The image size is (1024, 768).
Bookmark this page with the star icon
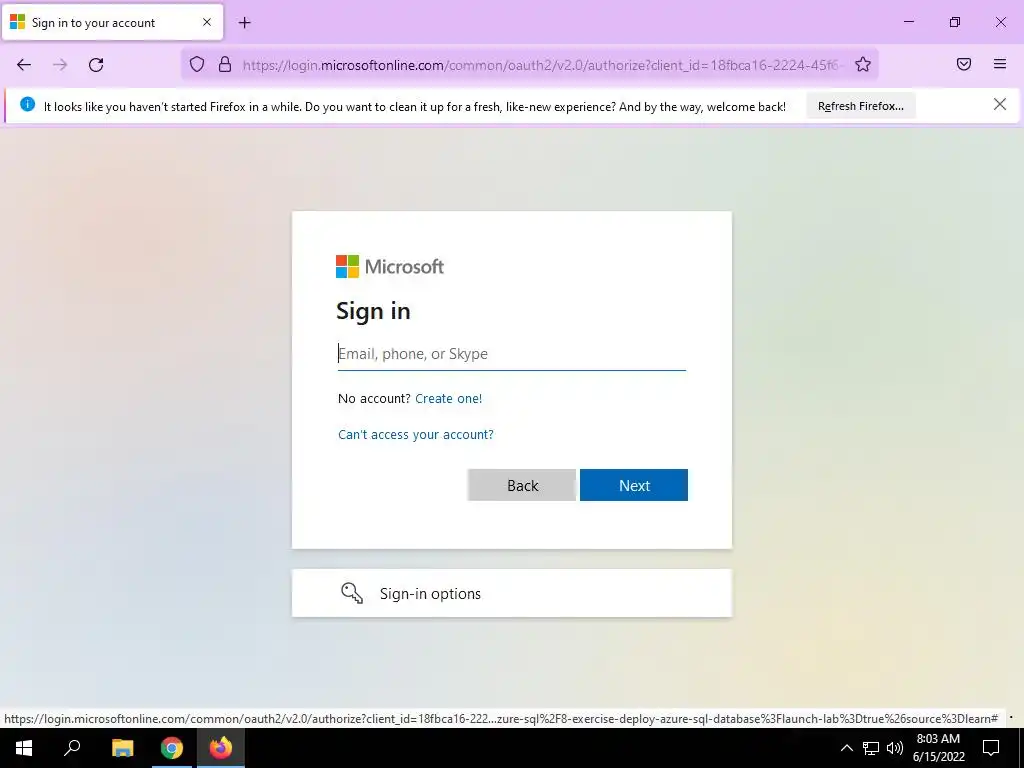(x=863, y=64)
